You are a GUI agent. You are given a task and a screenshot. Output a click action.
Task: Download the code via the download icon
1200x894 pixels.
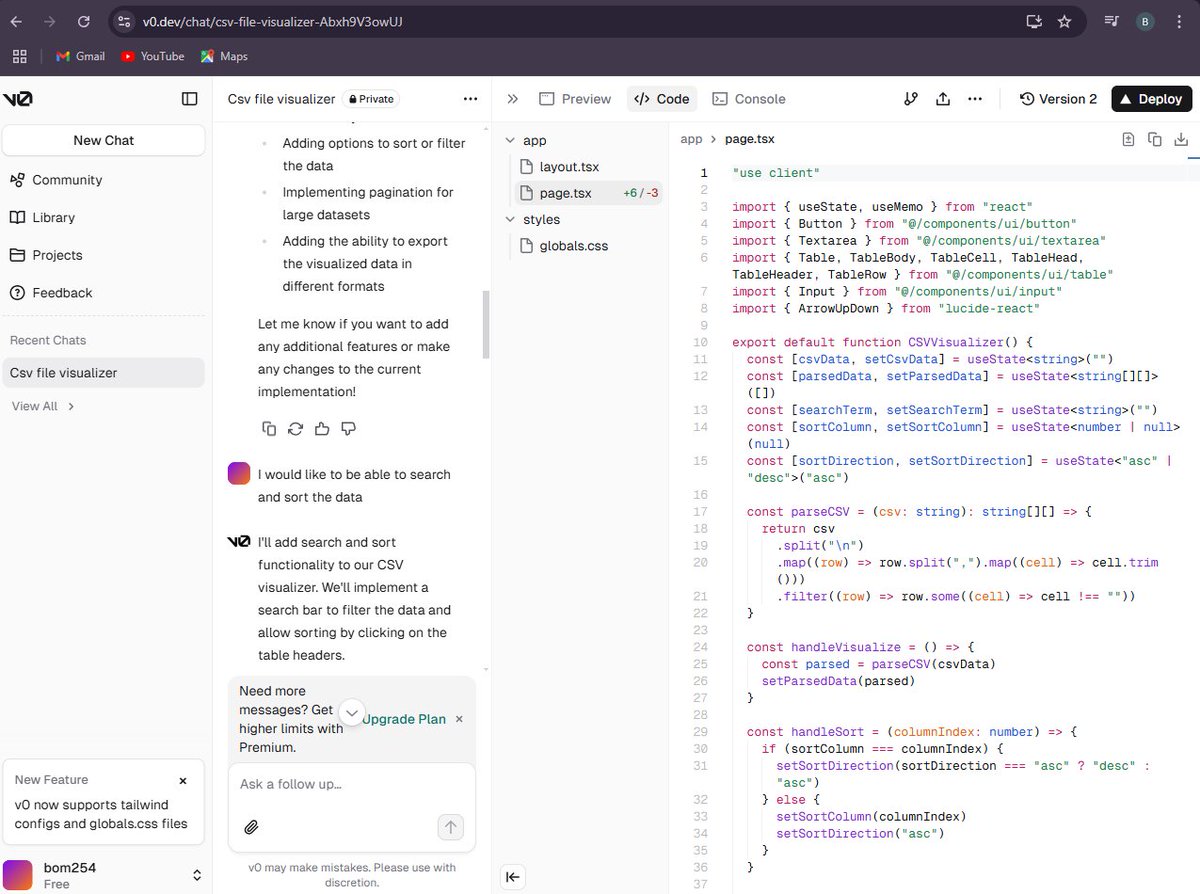(x=1182, y=140)
